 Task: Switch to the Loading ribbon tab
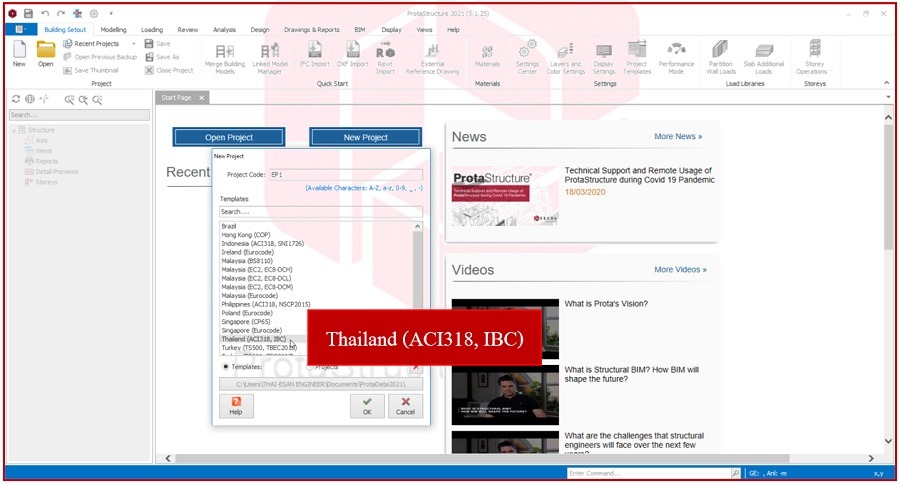tap(152, 29)
